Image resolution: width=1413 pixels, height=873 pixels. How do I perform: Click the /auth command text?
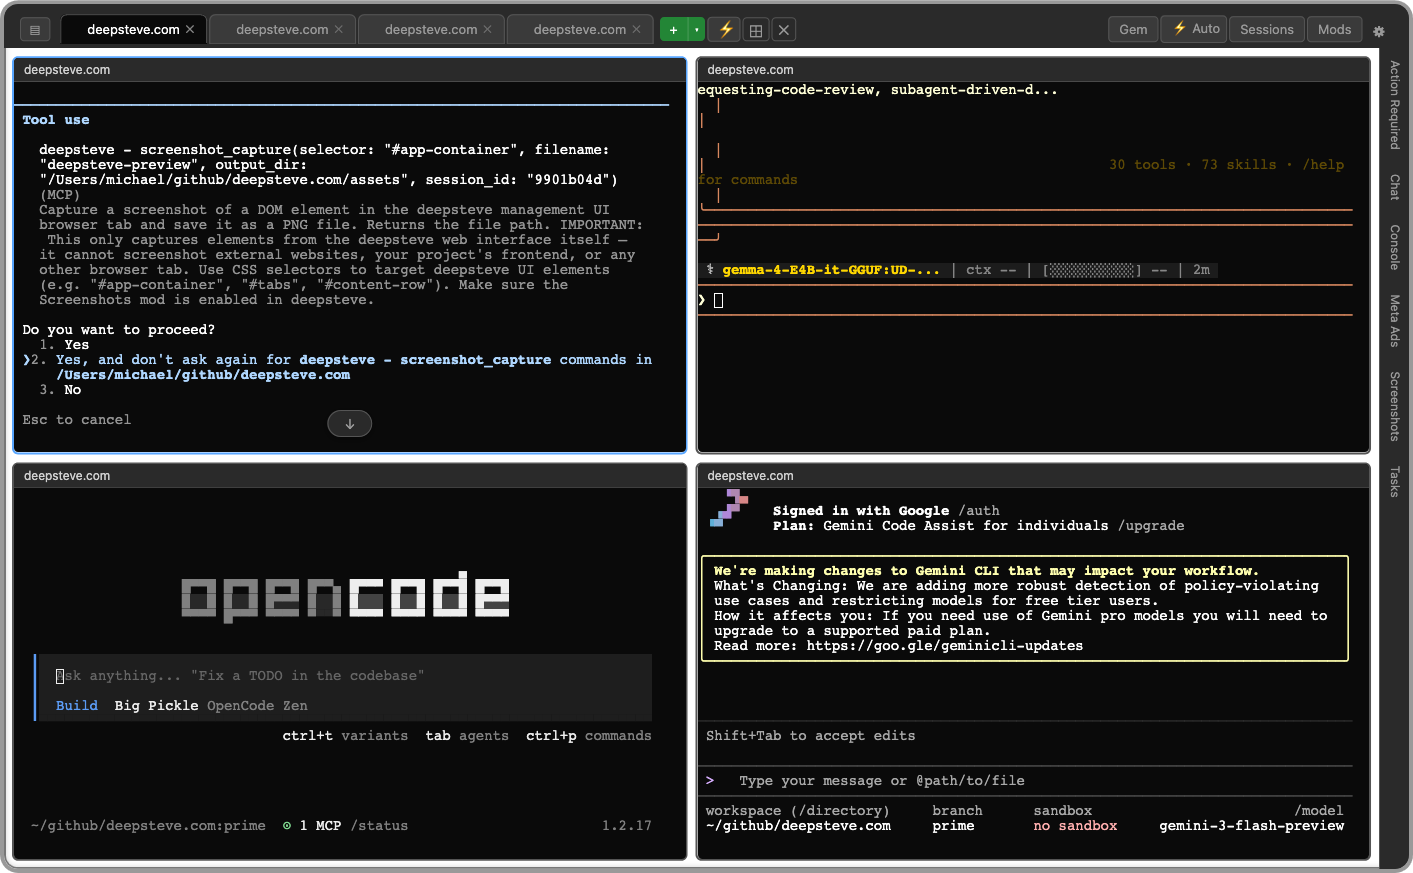tap(979, 511)
